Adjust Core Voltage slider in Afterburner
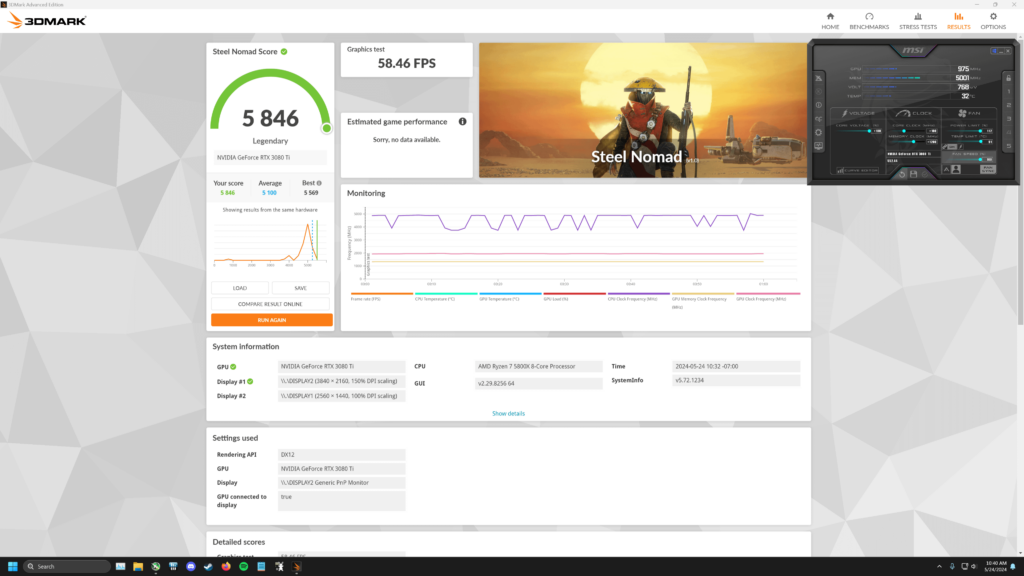Screen dimensions: 1024x576 (x=854, y=131)
